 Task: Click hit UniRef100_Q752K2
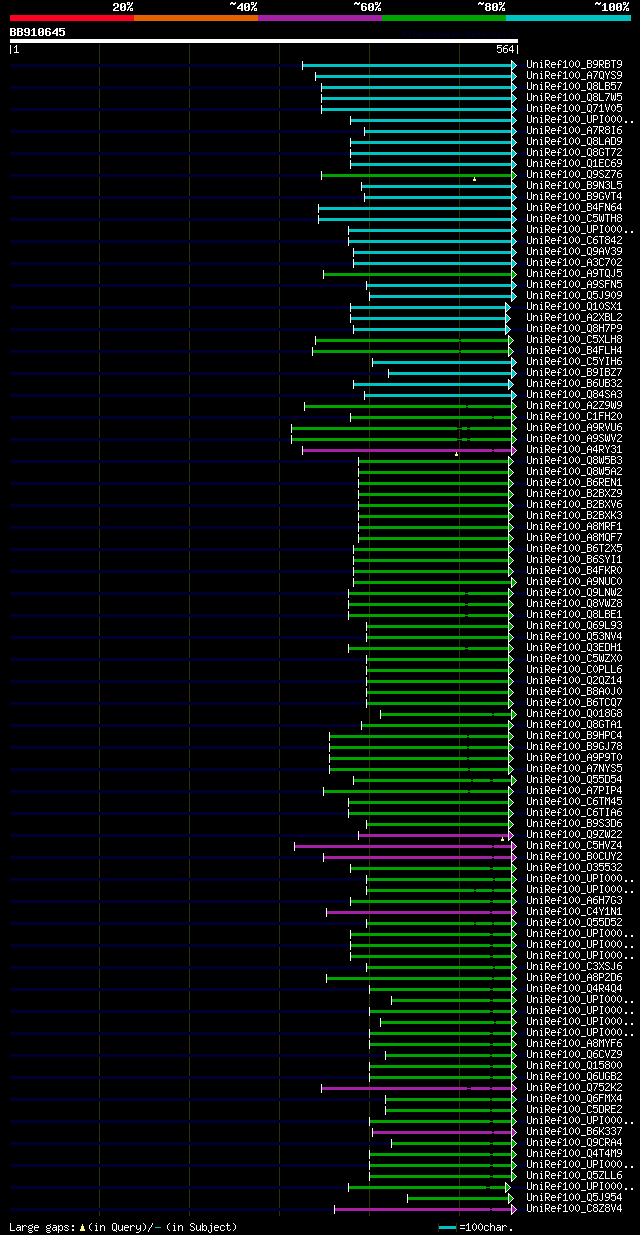(574, 1088)
